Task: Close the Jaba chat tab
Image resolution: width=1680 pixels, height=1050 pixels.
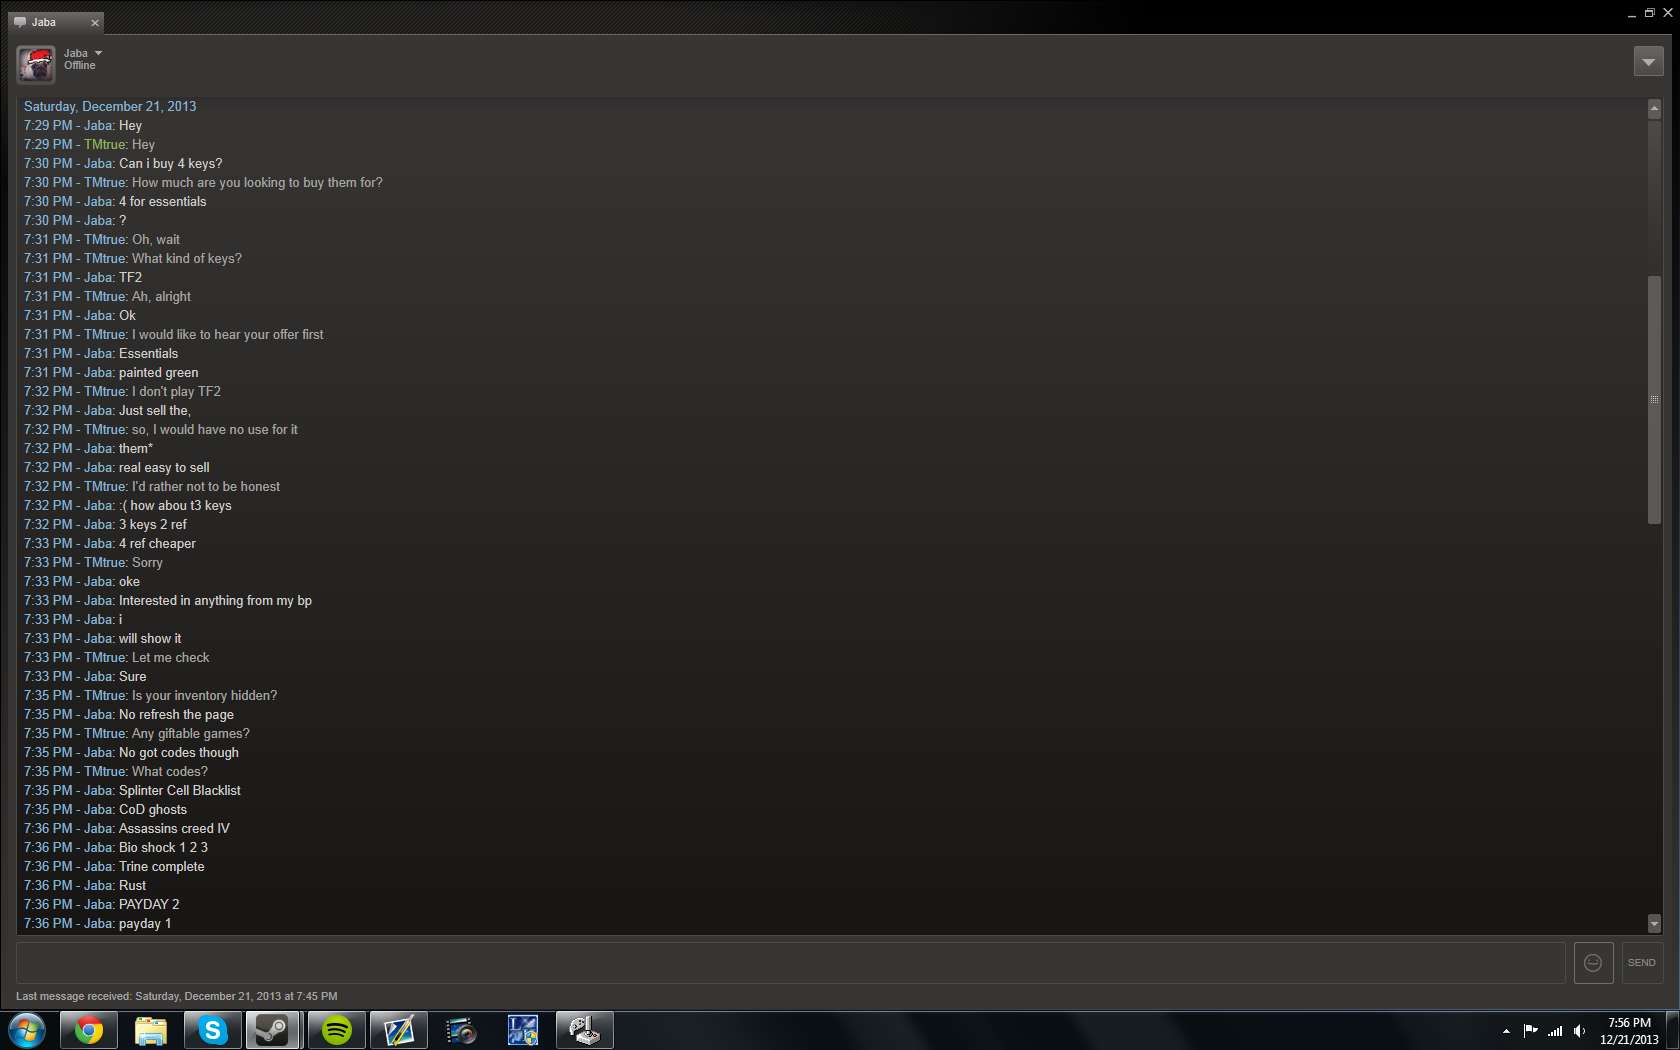Action: pyautogui.click(x=95, y=23)
